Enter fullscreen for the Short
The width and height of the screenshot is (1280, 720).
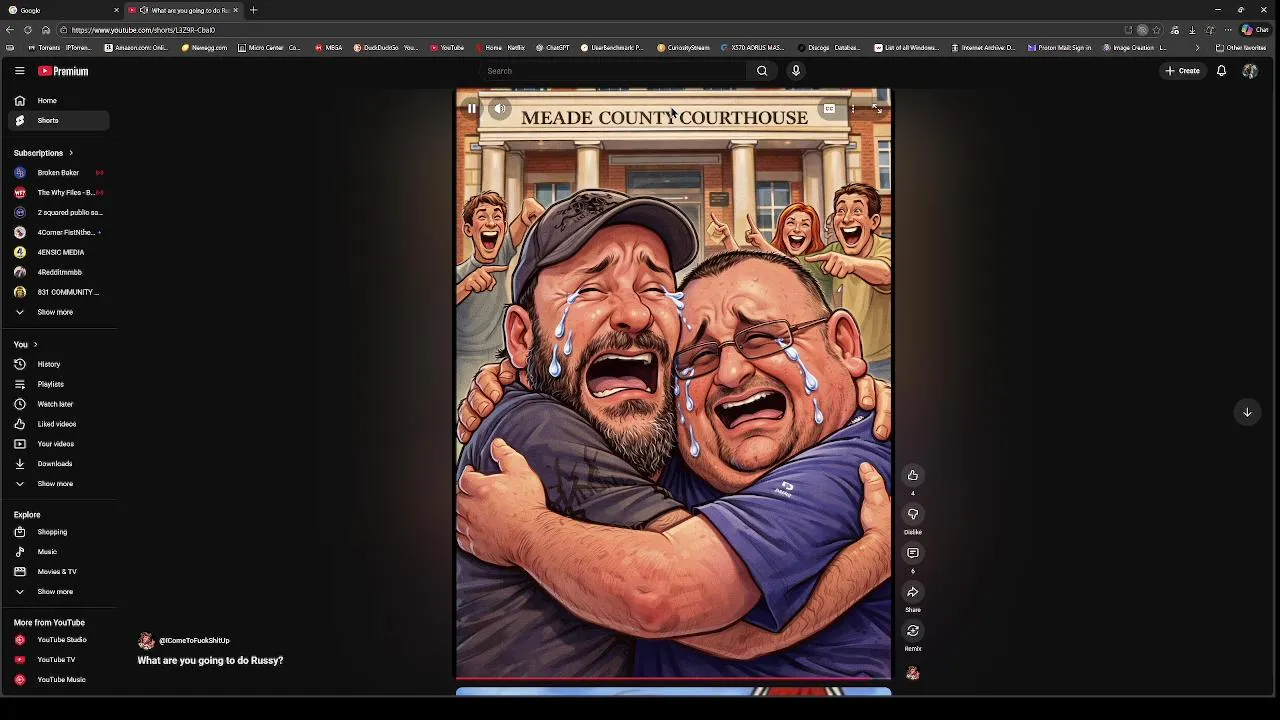tap(877, 109)
